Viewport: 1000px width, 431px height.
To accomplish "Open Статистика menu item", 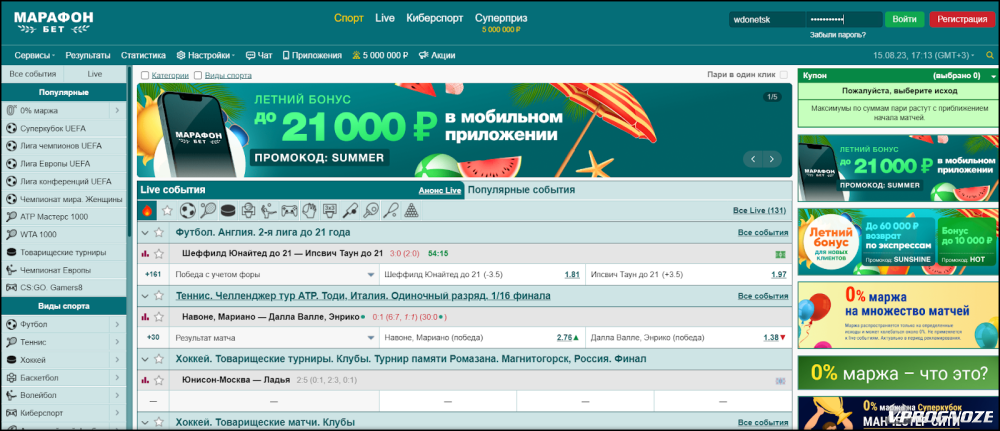I will point(143,55).
